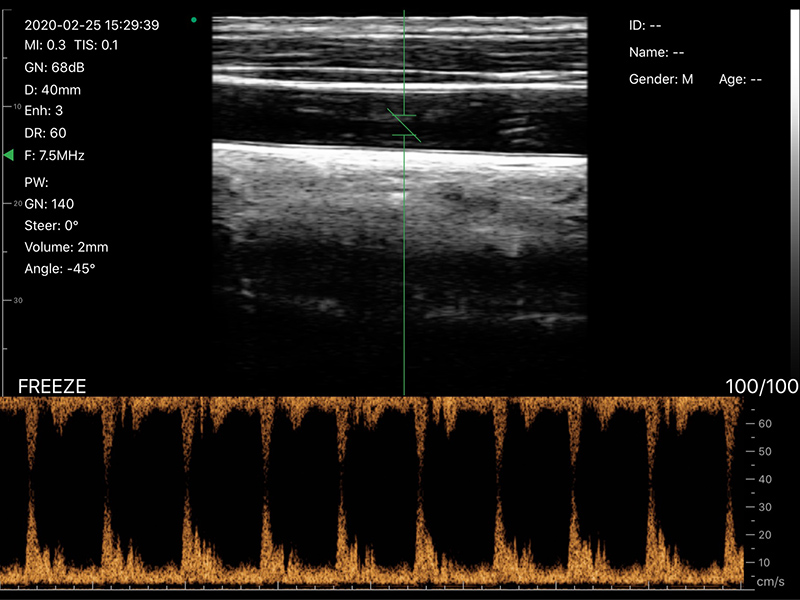Select the PW sample gate on the vessel
The height and width of the screenshot is (600, 800).
(404, 124)
